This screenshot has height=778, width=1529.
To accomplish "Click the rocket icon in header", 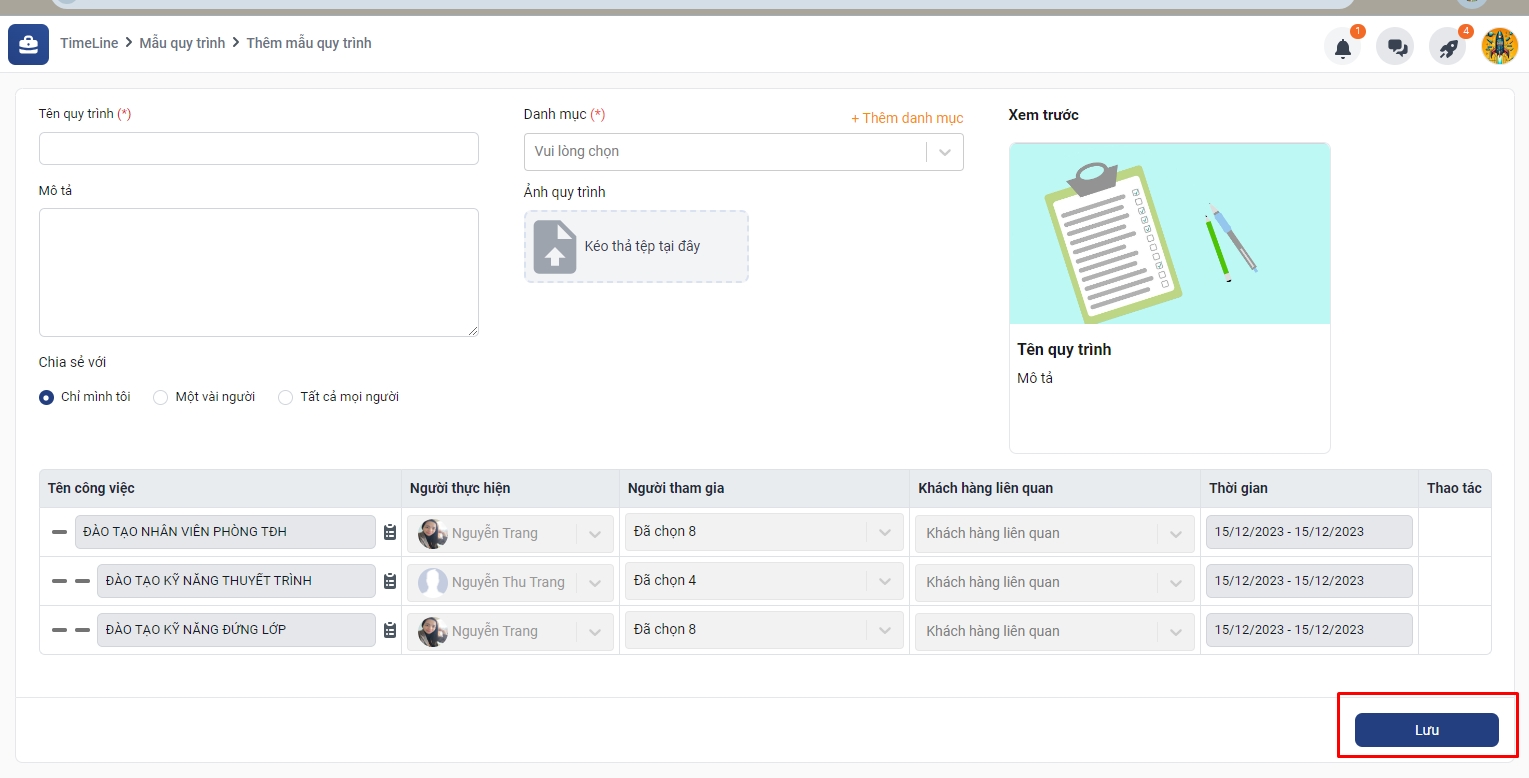I will click(x=1447, y=46).
